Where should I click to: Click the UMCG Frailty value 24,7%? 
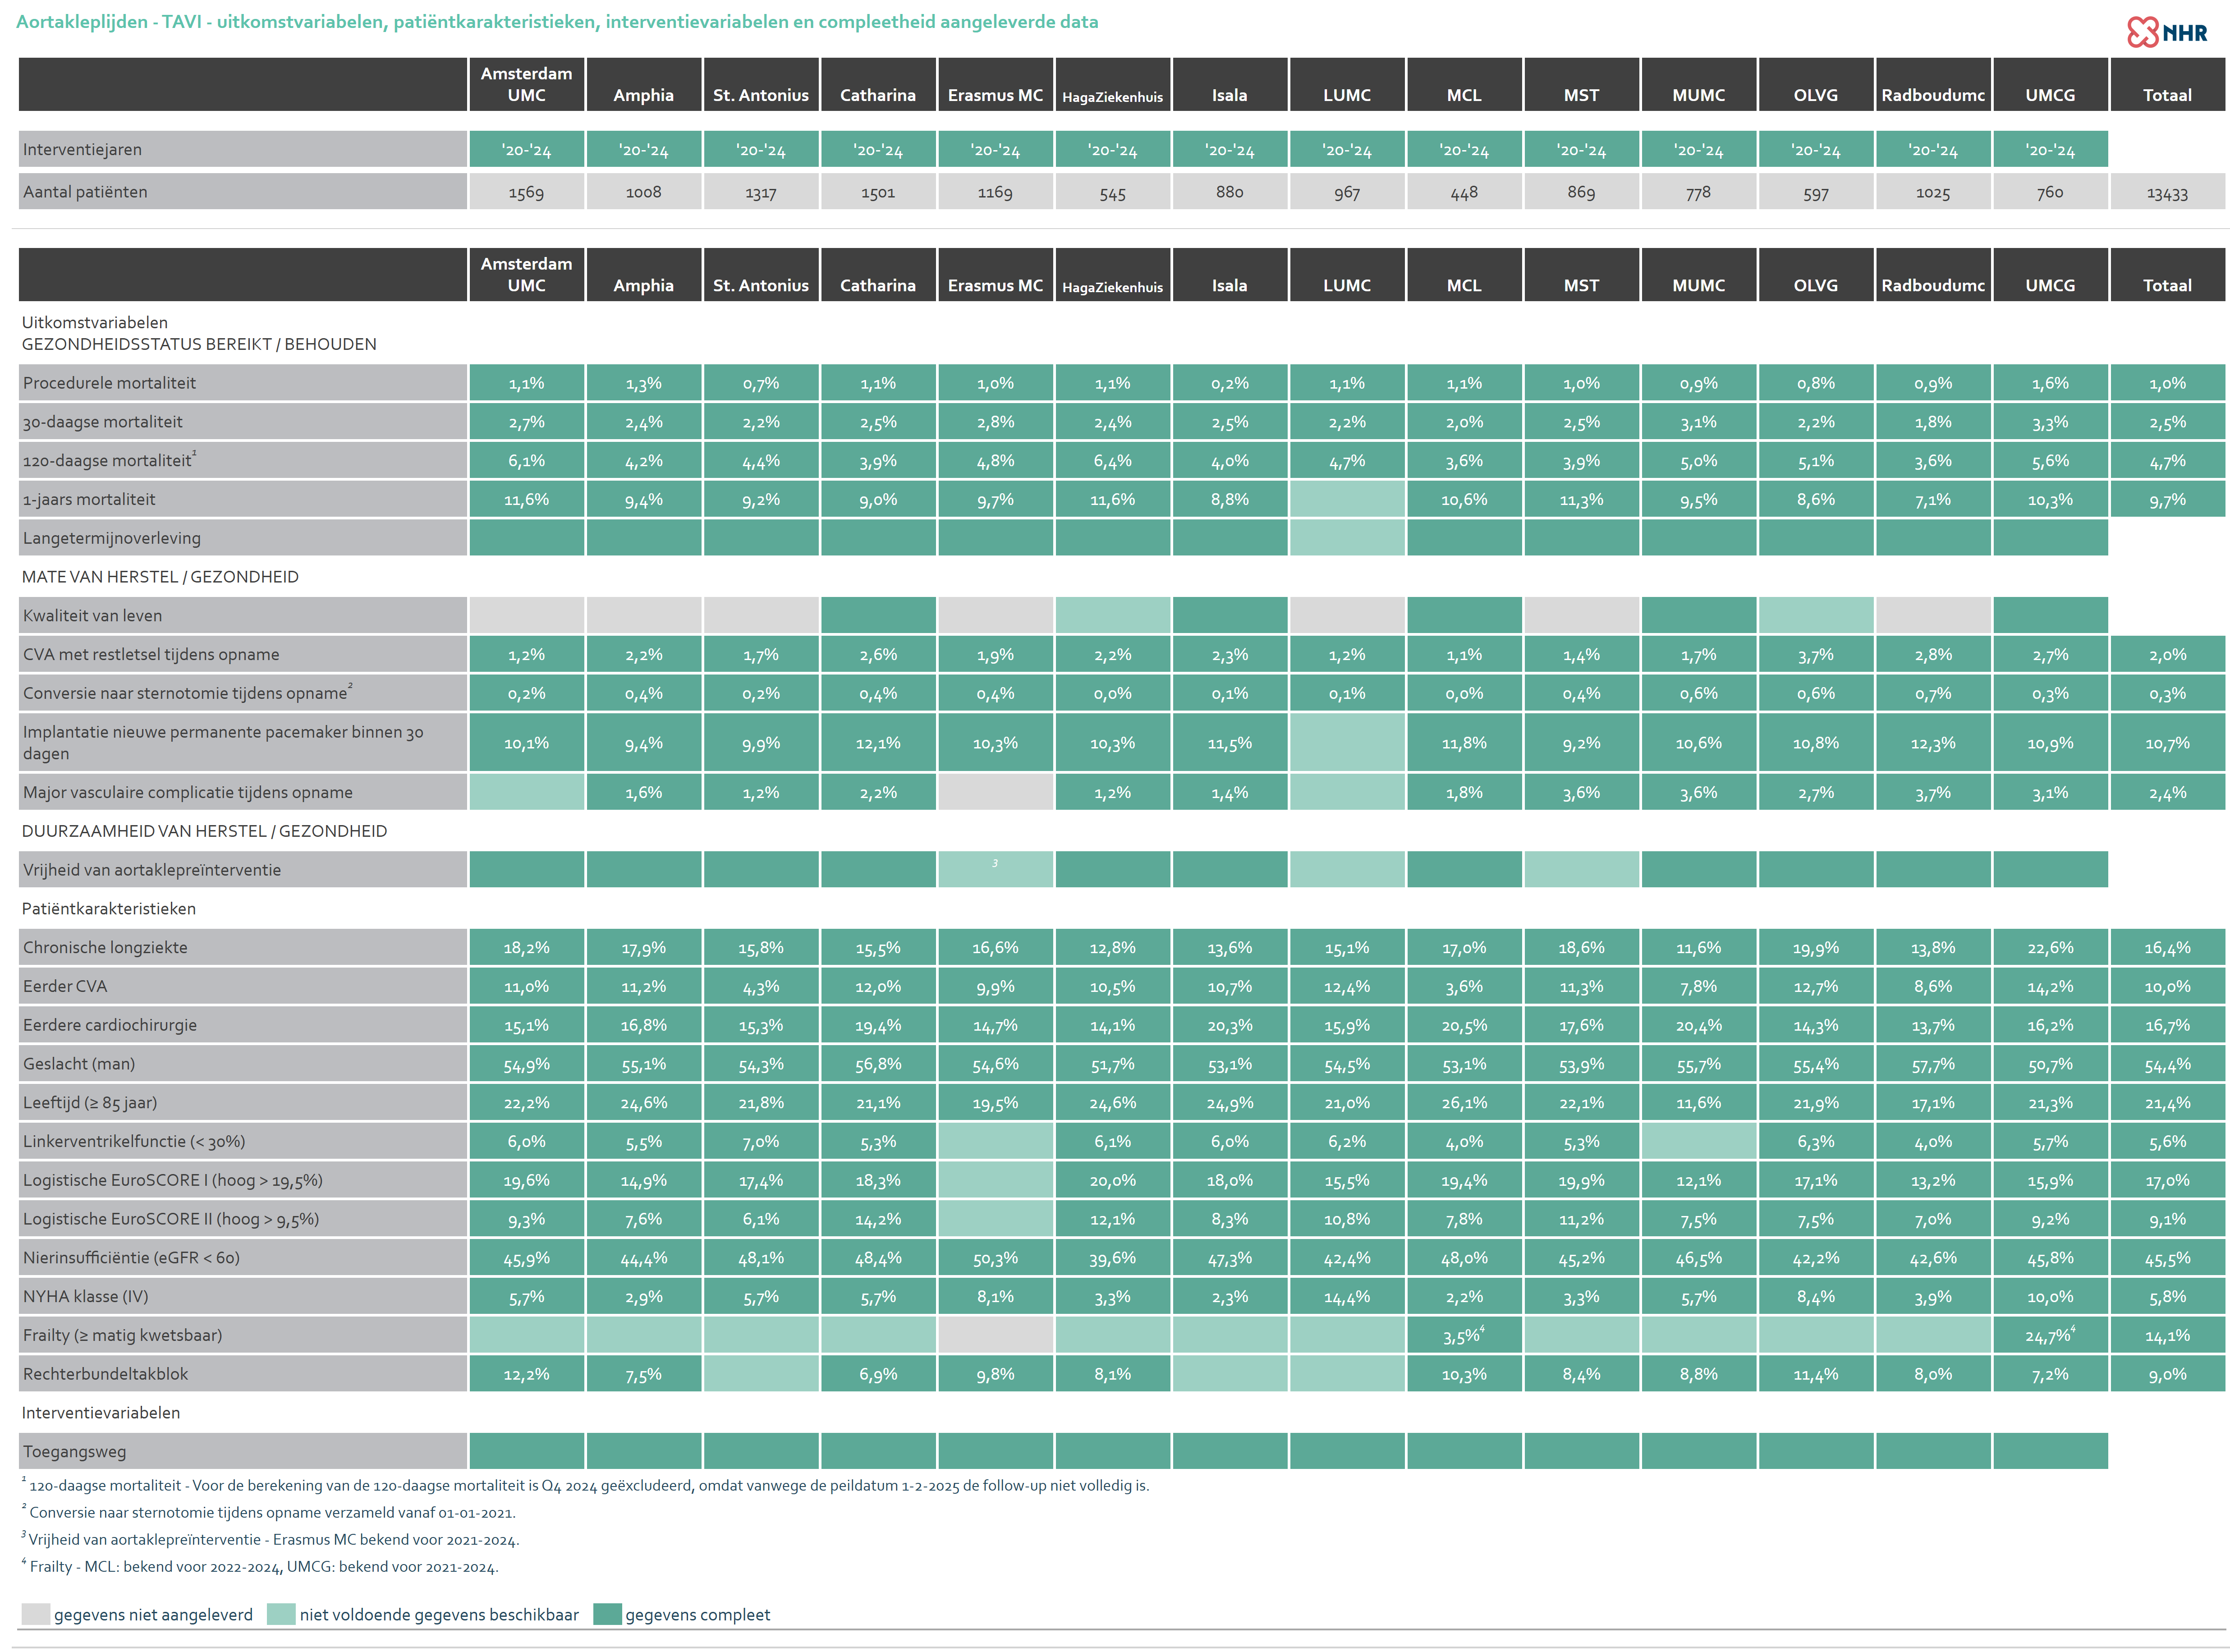[x=2049, y=1335]
